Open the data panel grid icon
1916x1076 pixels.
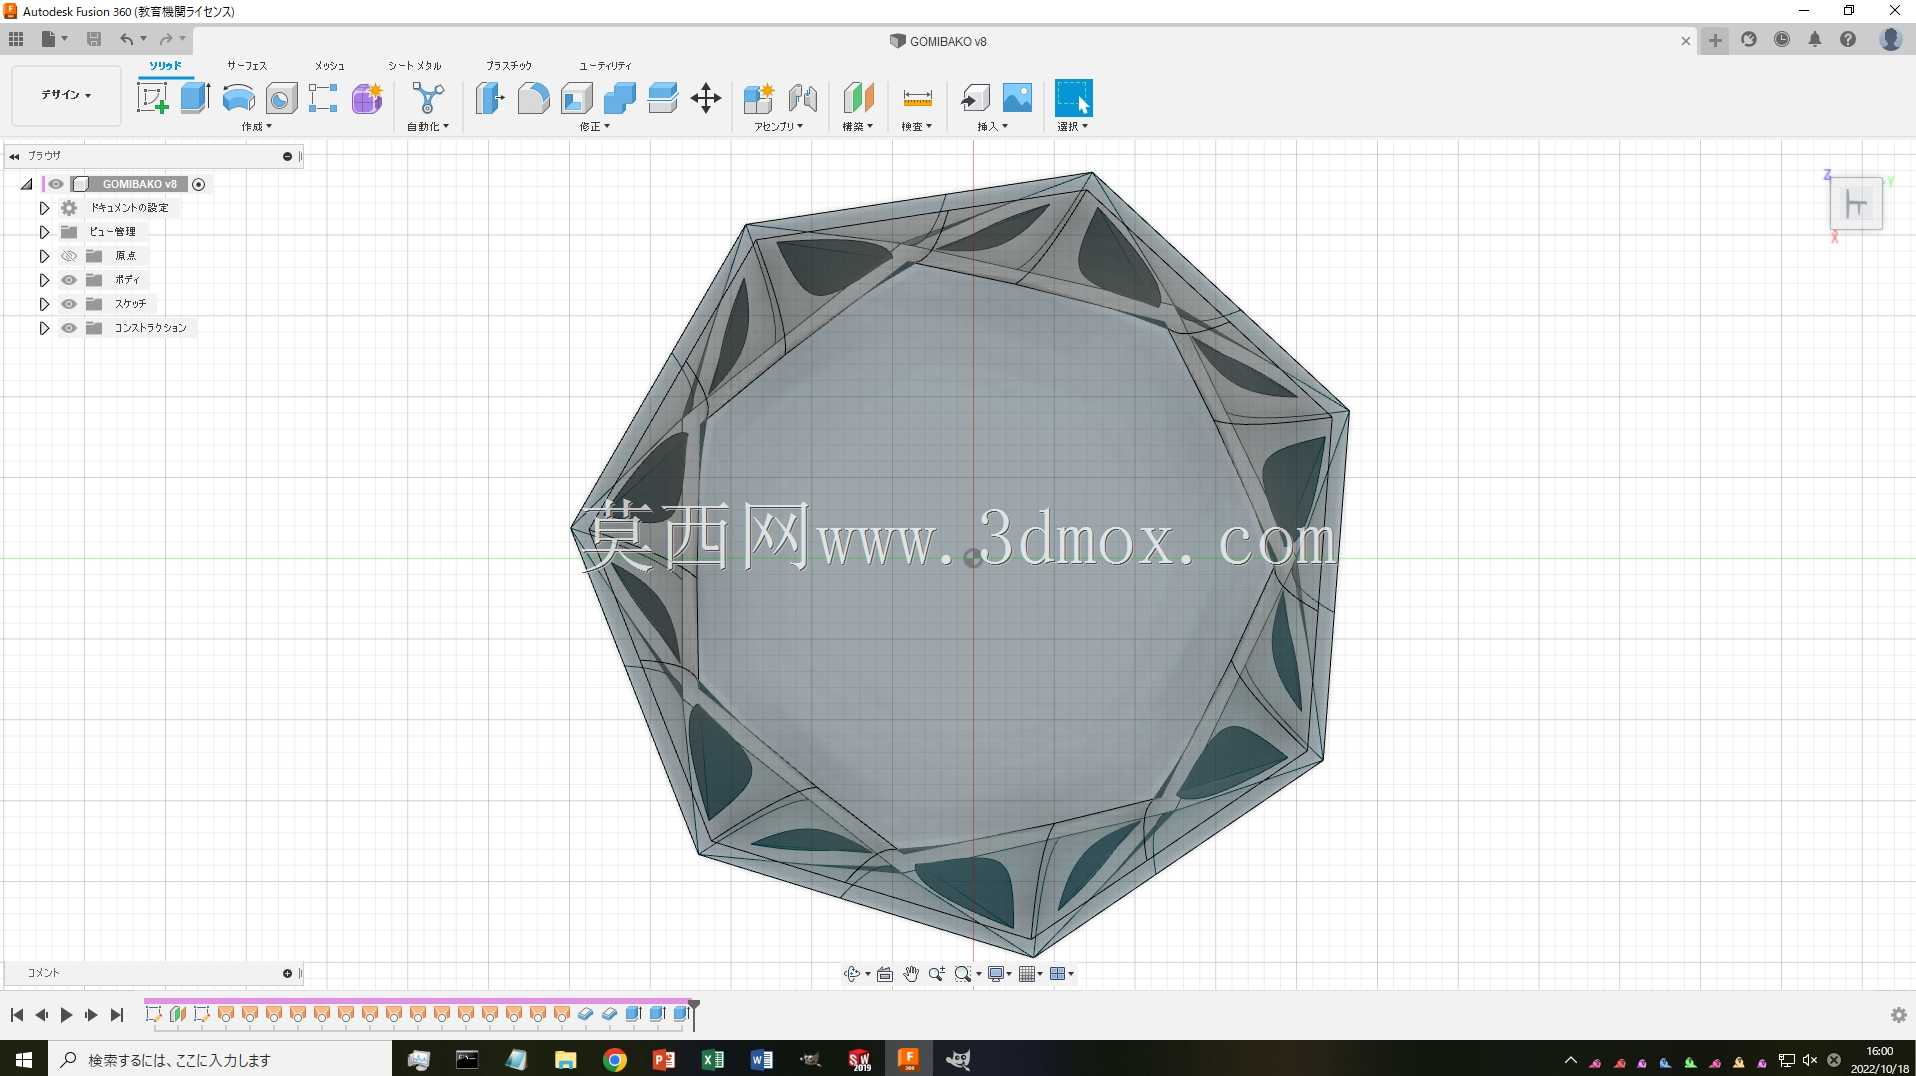[16, 39]
